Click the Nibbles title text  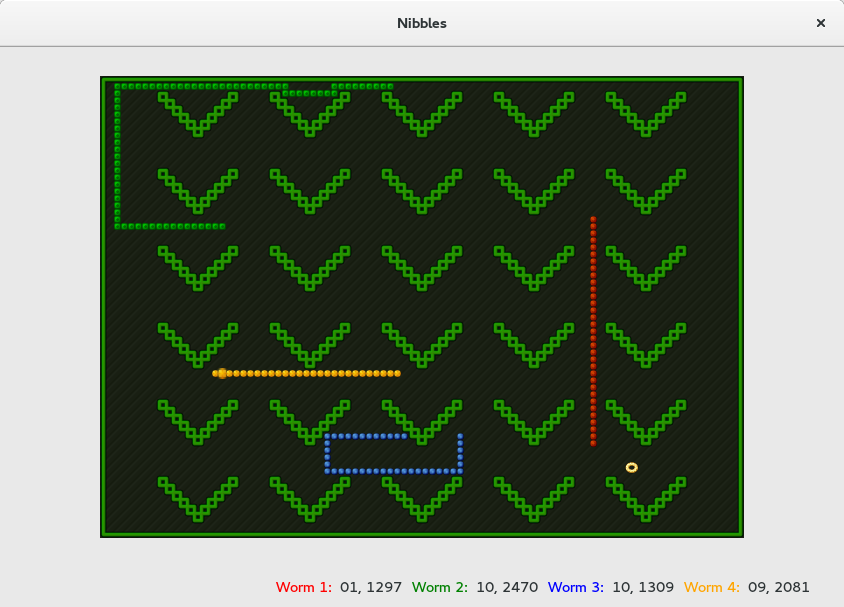(x=421, y=23)
